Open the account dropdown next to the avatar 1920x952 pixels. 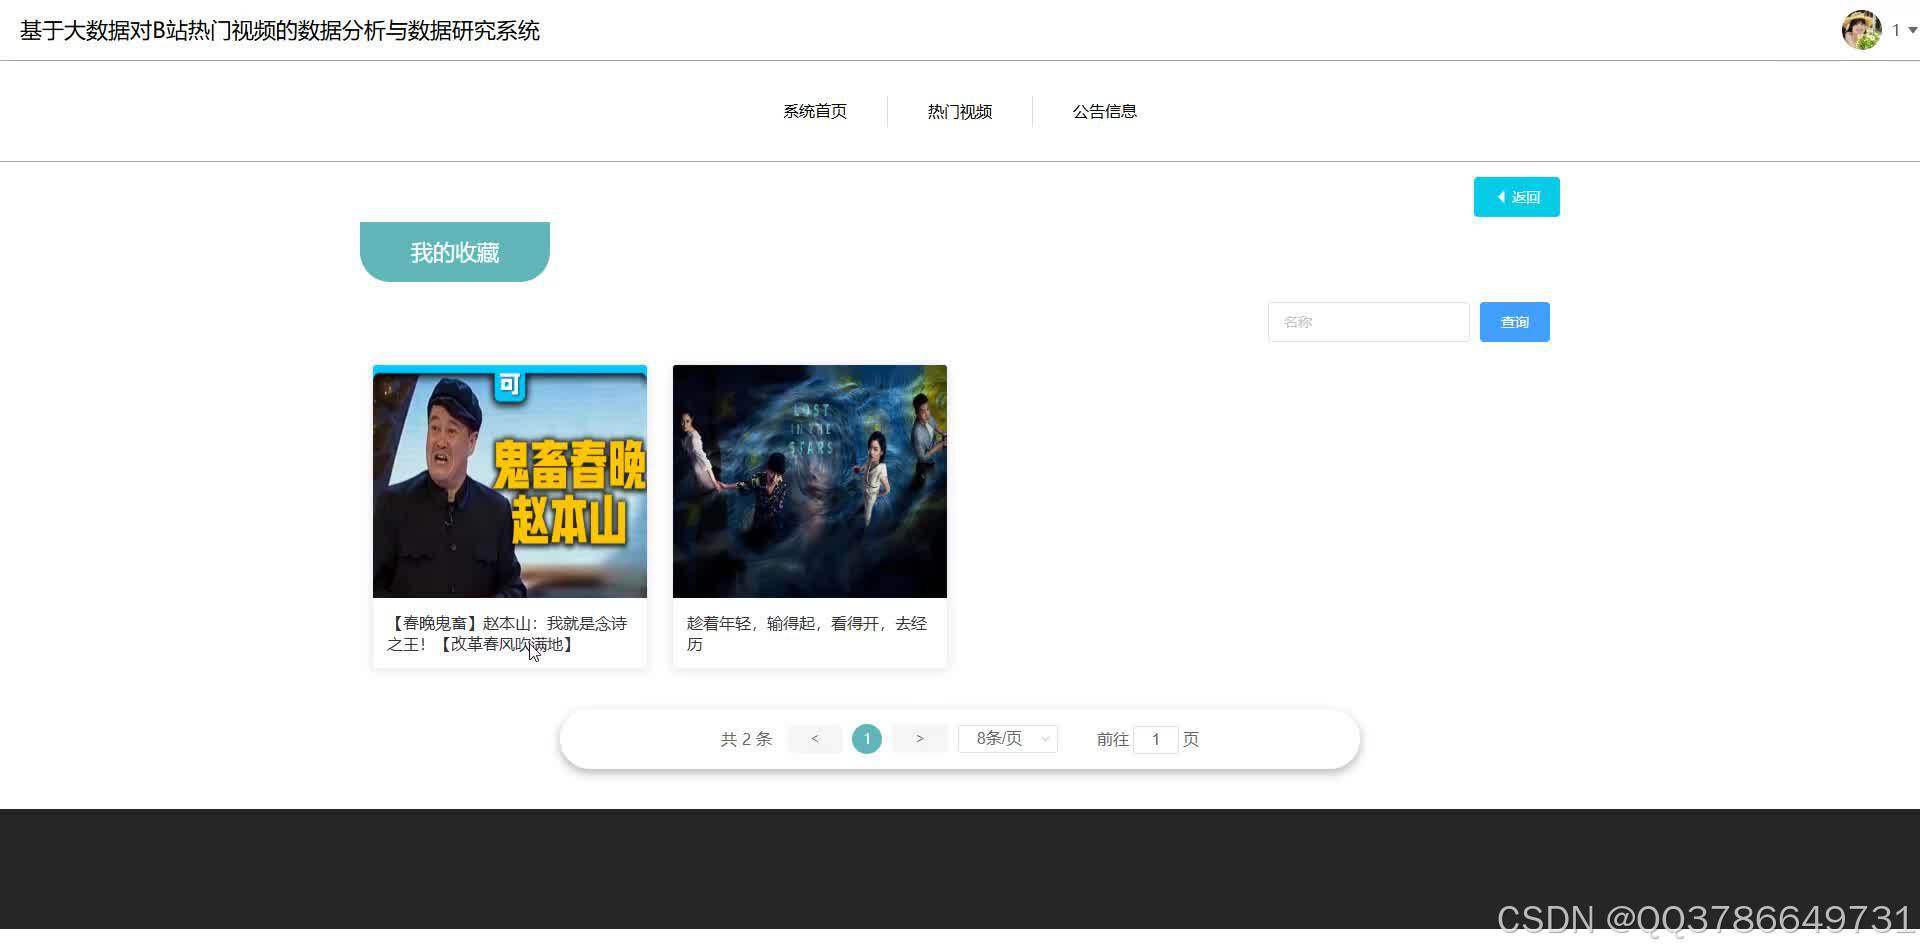pyautogui.click(x=1906, y=30)
